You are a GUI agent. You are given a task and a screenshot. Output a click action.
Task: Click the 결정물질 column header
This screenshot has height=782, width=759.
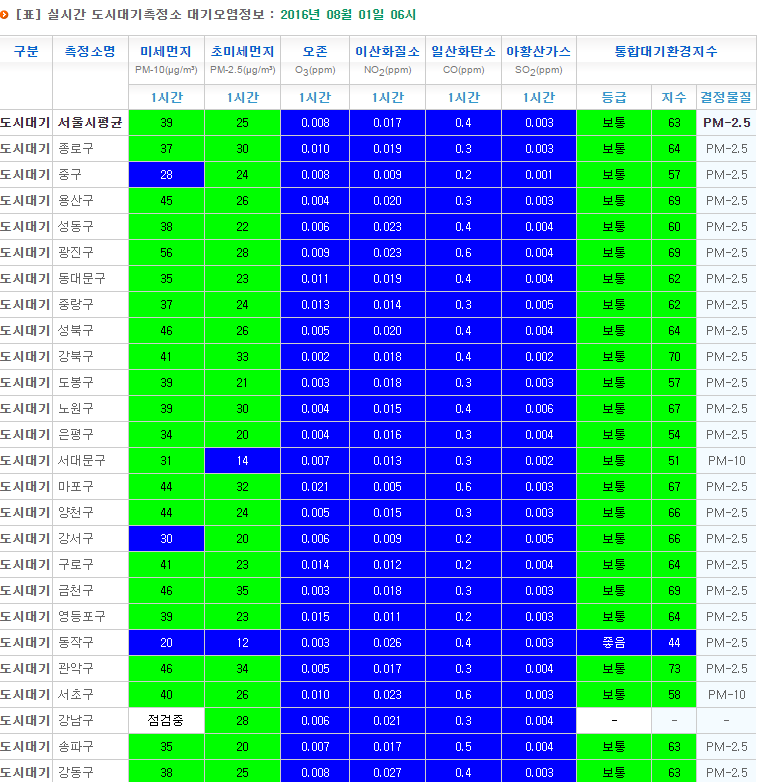[726, 97]
